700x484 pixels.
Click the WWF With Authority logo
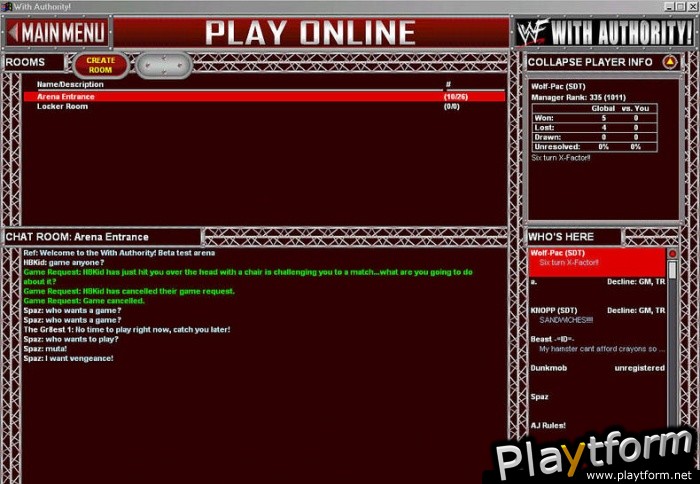point(604,32)
